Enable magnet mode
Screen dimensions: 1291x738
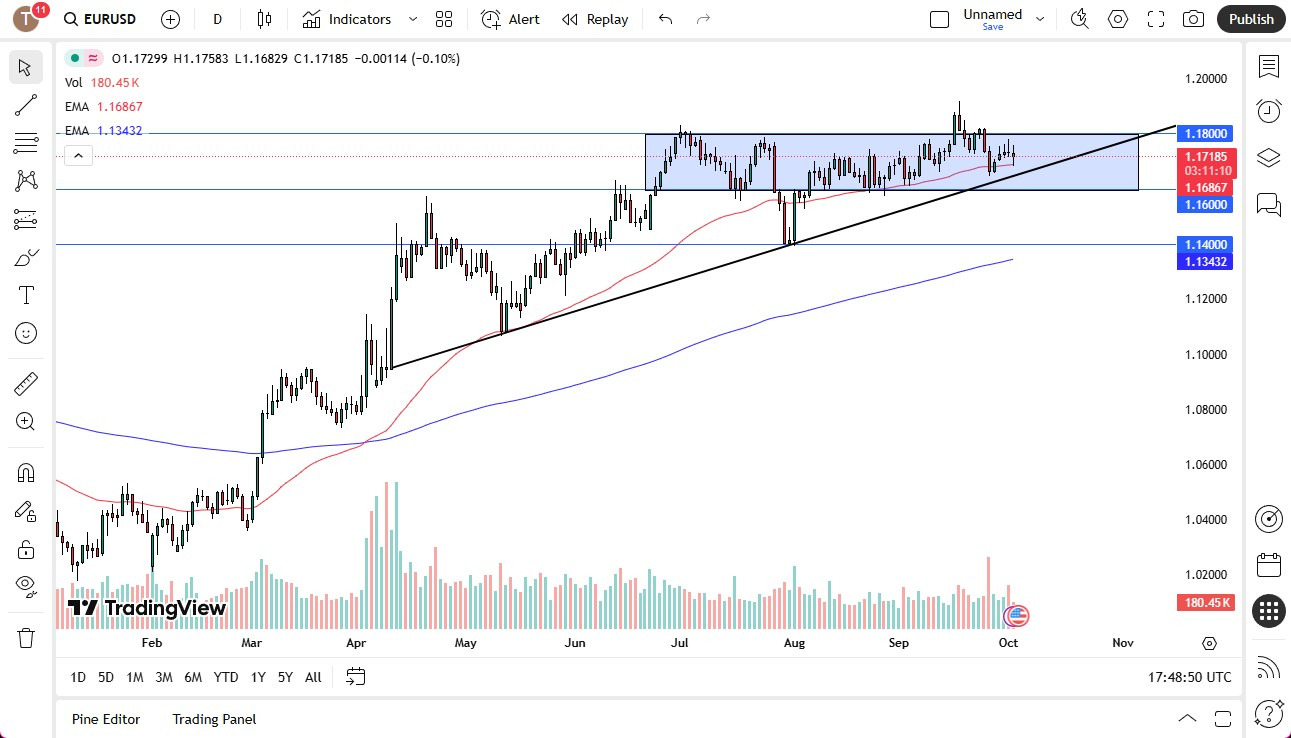[26, 472]
